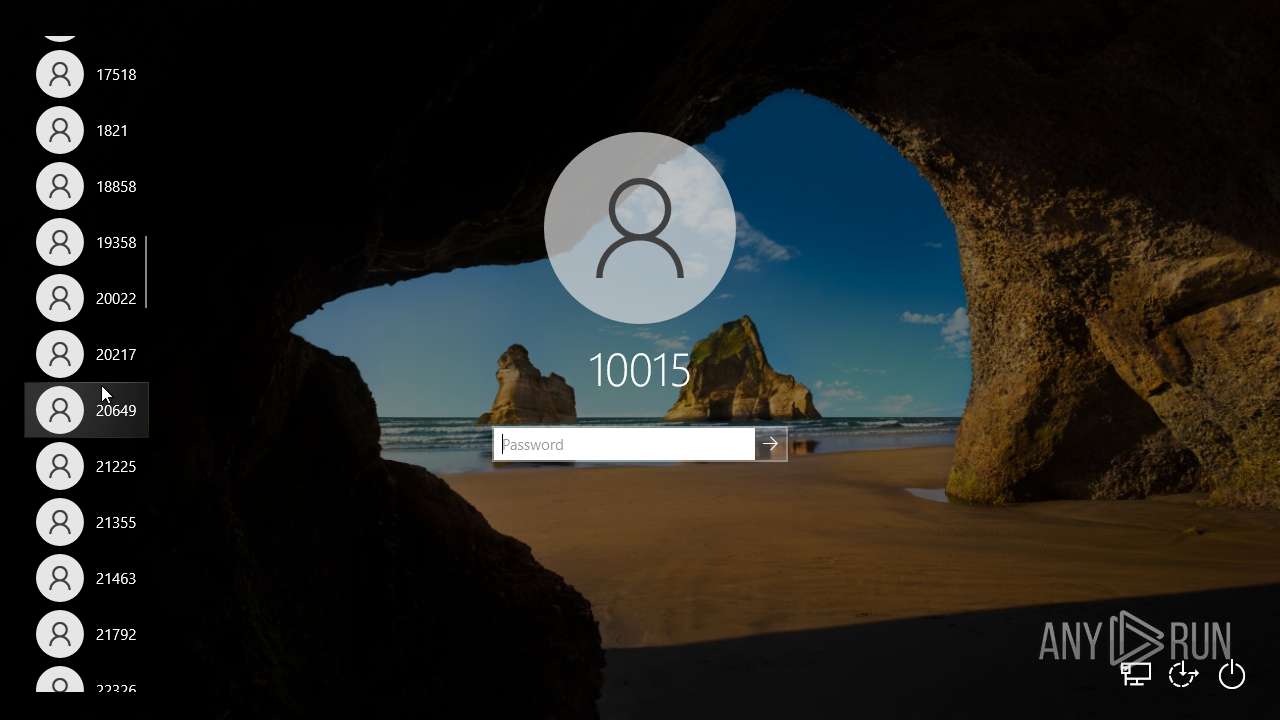This screenshot has height=720, width=1280.
Task: Click avatar icon for user 17518
Action: coord(60,74)
